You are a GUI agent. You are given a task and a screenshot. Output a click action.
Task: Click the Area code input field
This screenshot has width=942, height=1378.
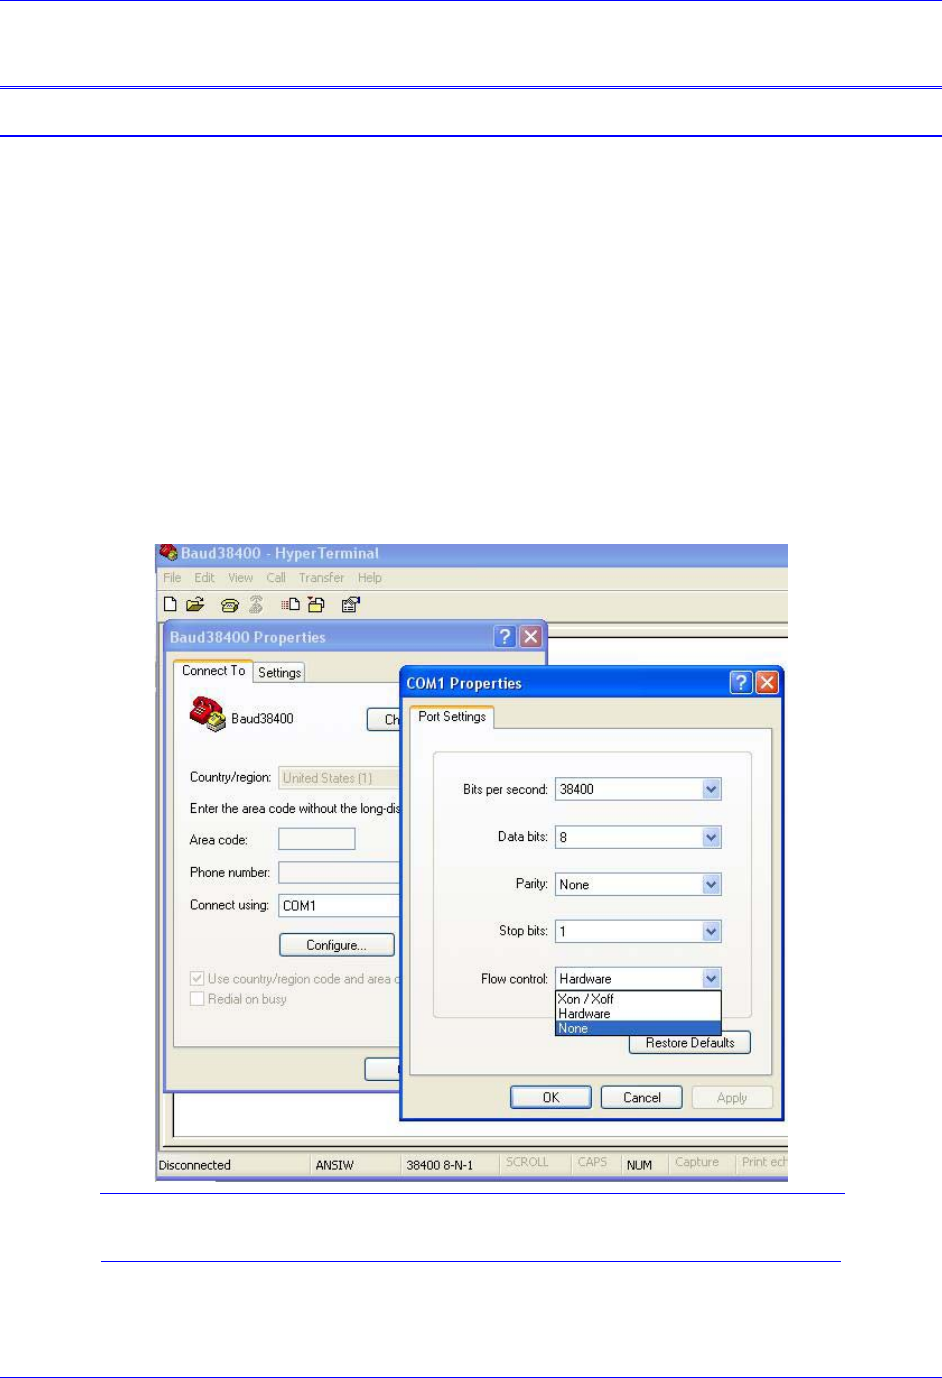coord(317,838)
